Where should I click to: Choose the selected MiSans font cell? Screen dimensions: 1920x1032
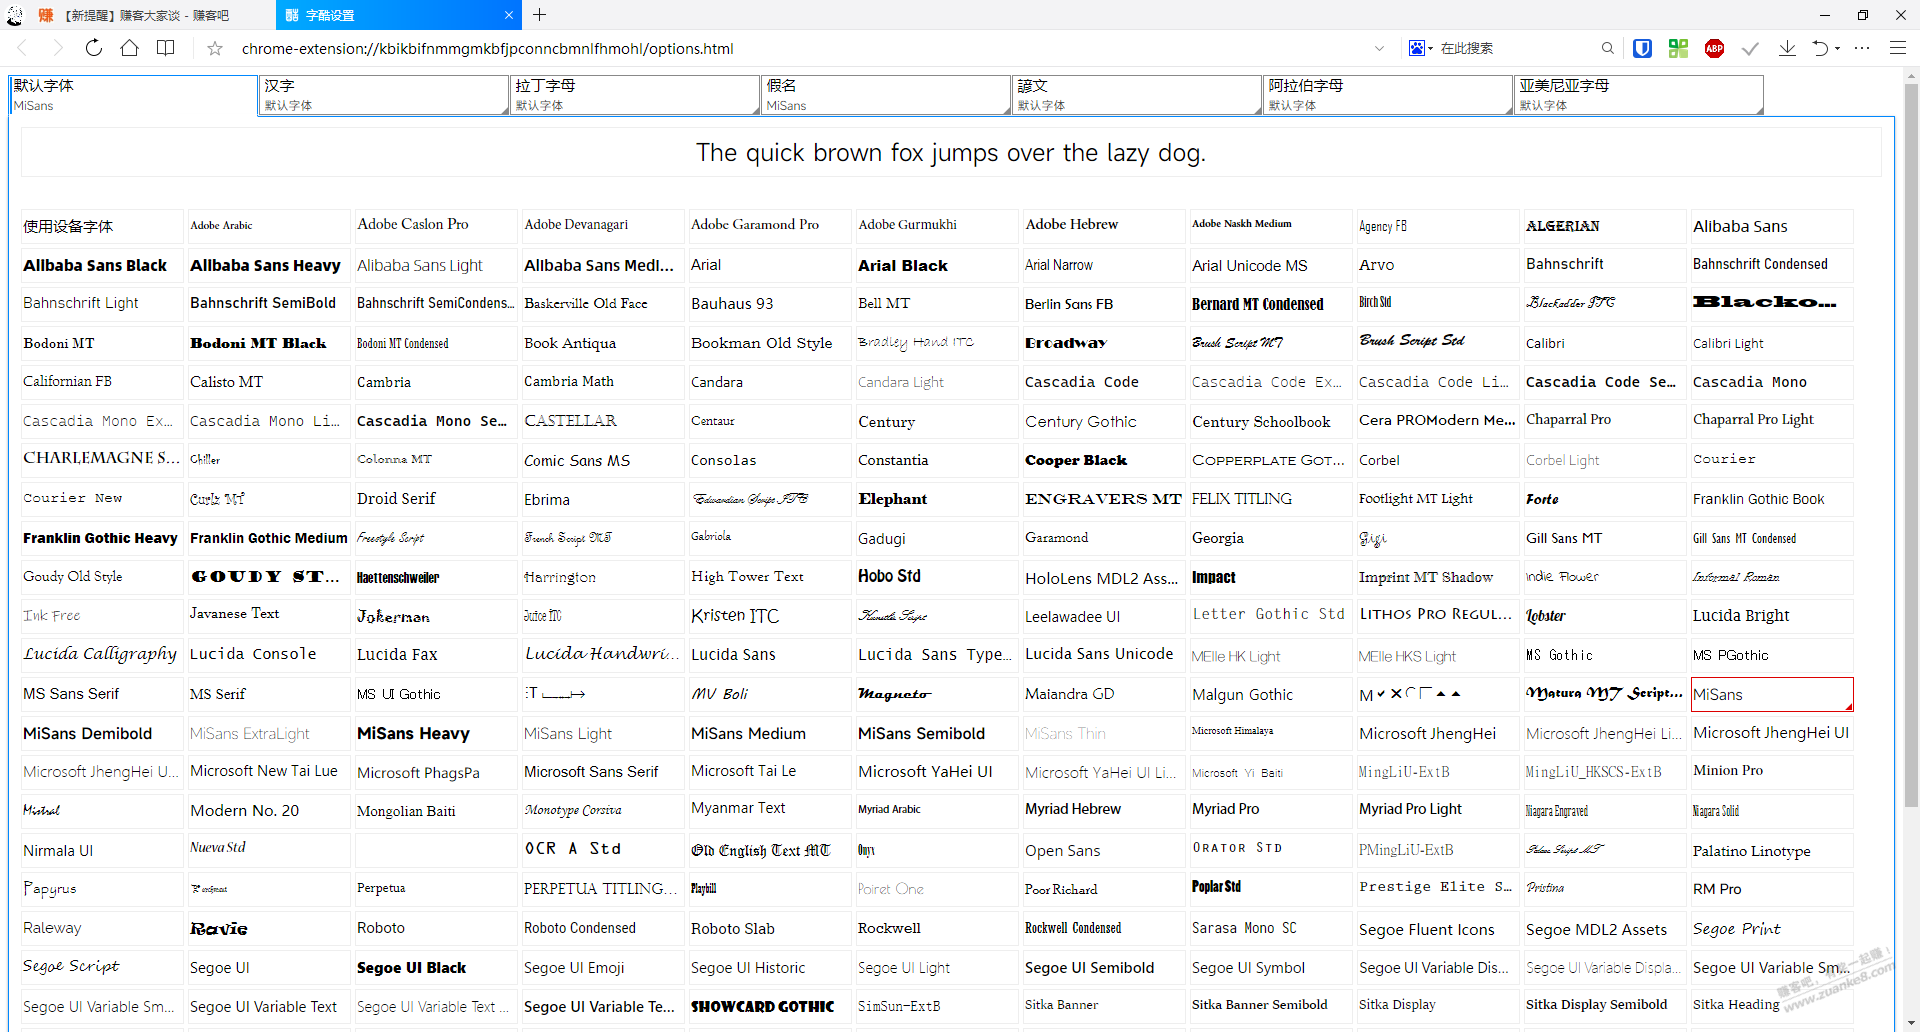(1771, 694)
